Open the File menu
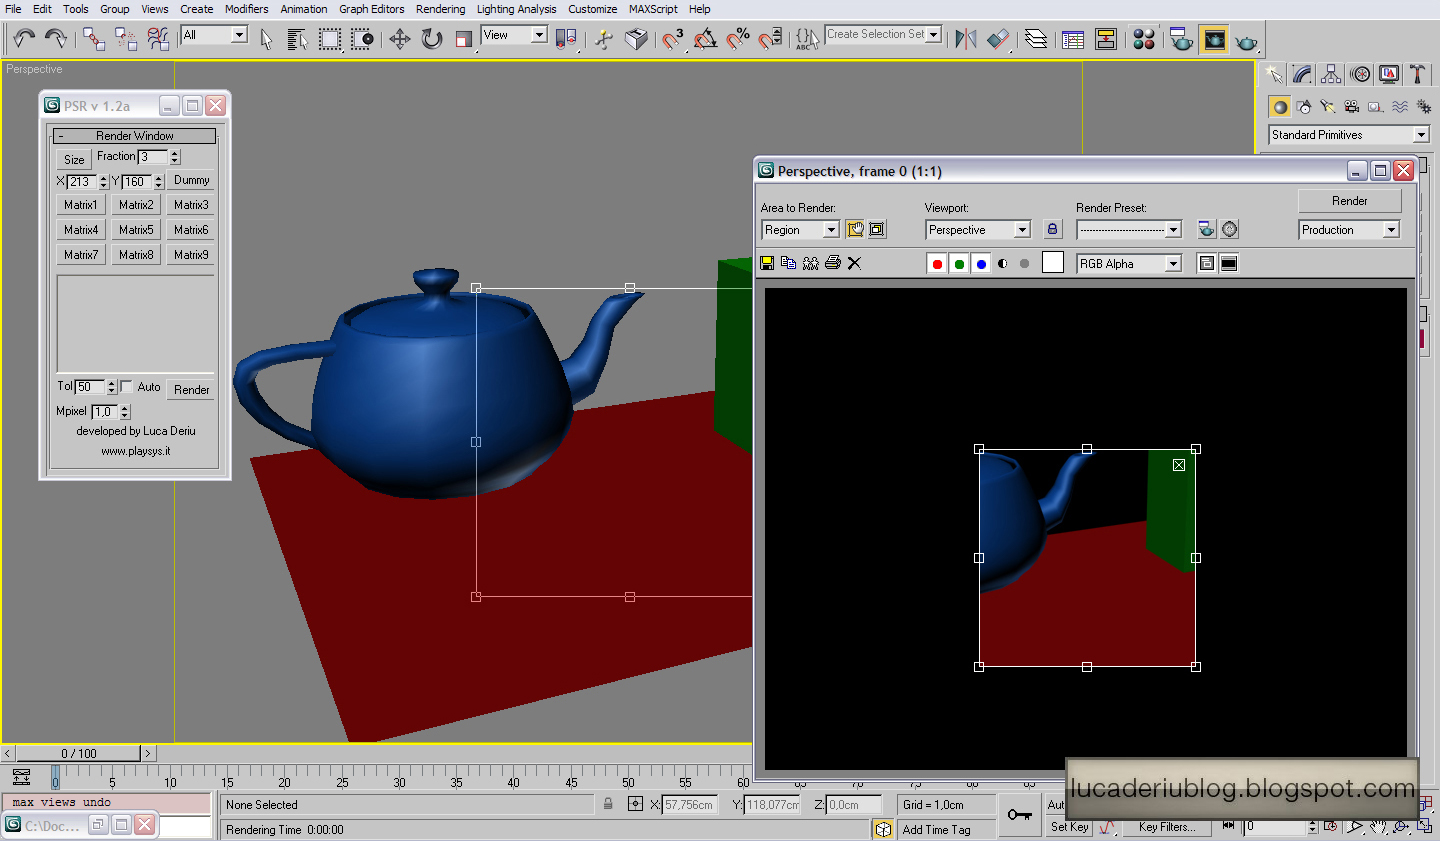The image size is (1440, 841). tap(13, 9)
